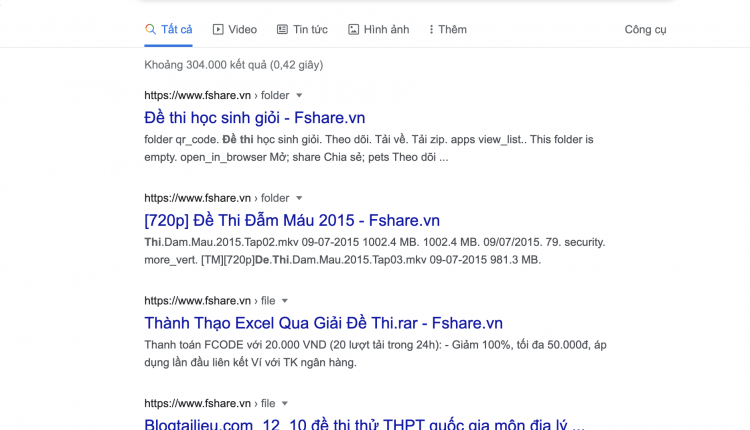
Task: Open Blogtailieu.com đề thi thử THPT result
Action: (x=364, y=424)
